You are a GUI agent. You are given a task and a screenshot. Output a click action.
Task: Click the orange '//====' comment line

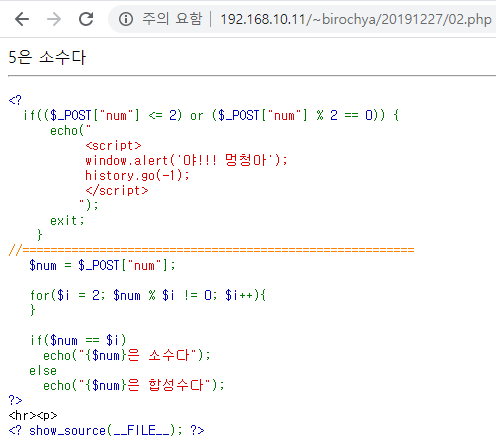click(x=211, y=250)
